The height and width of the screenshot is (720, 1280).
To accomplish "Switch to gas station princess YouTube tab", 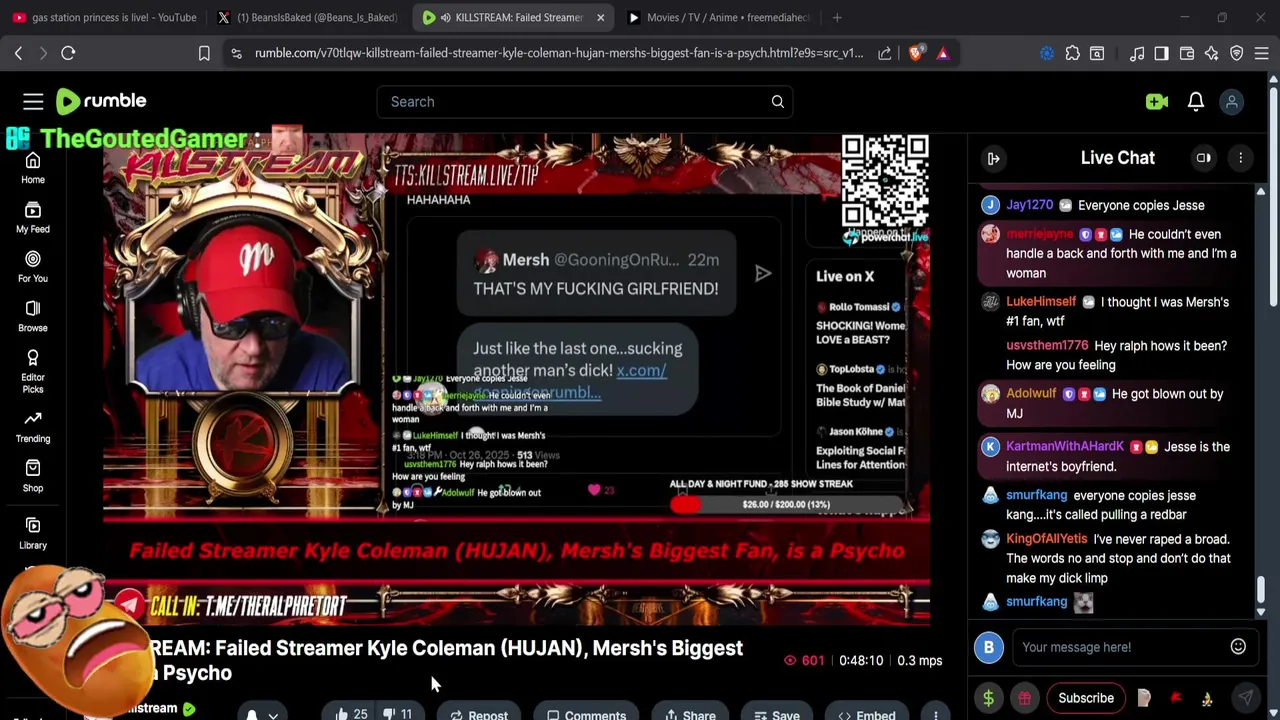I will pyautogui.click(x=105, y=17).
